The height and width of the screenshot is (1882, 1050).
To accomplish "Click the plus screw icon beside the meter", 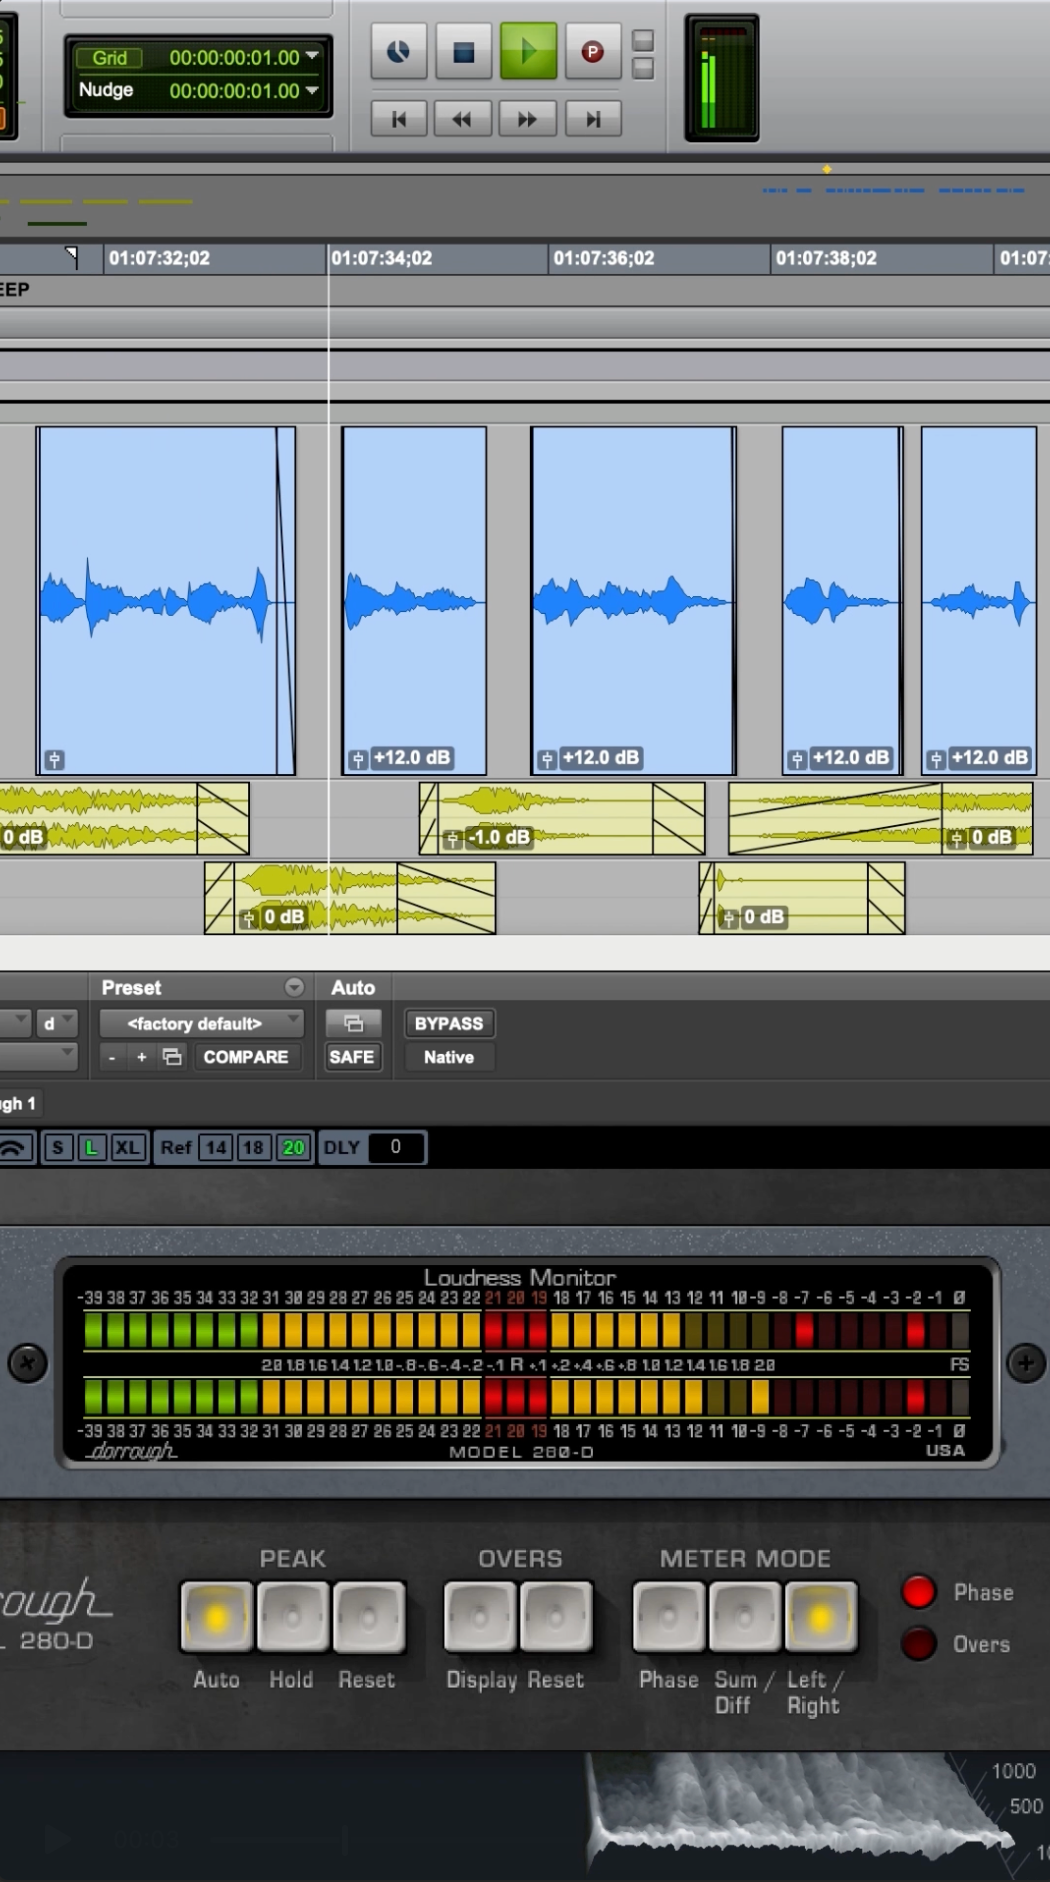I will (x=1026, y=1363).
